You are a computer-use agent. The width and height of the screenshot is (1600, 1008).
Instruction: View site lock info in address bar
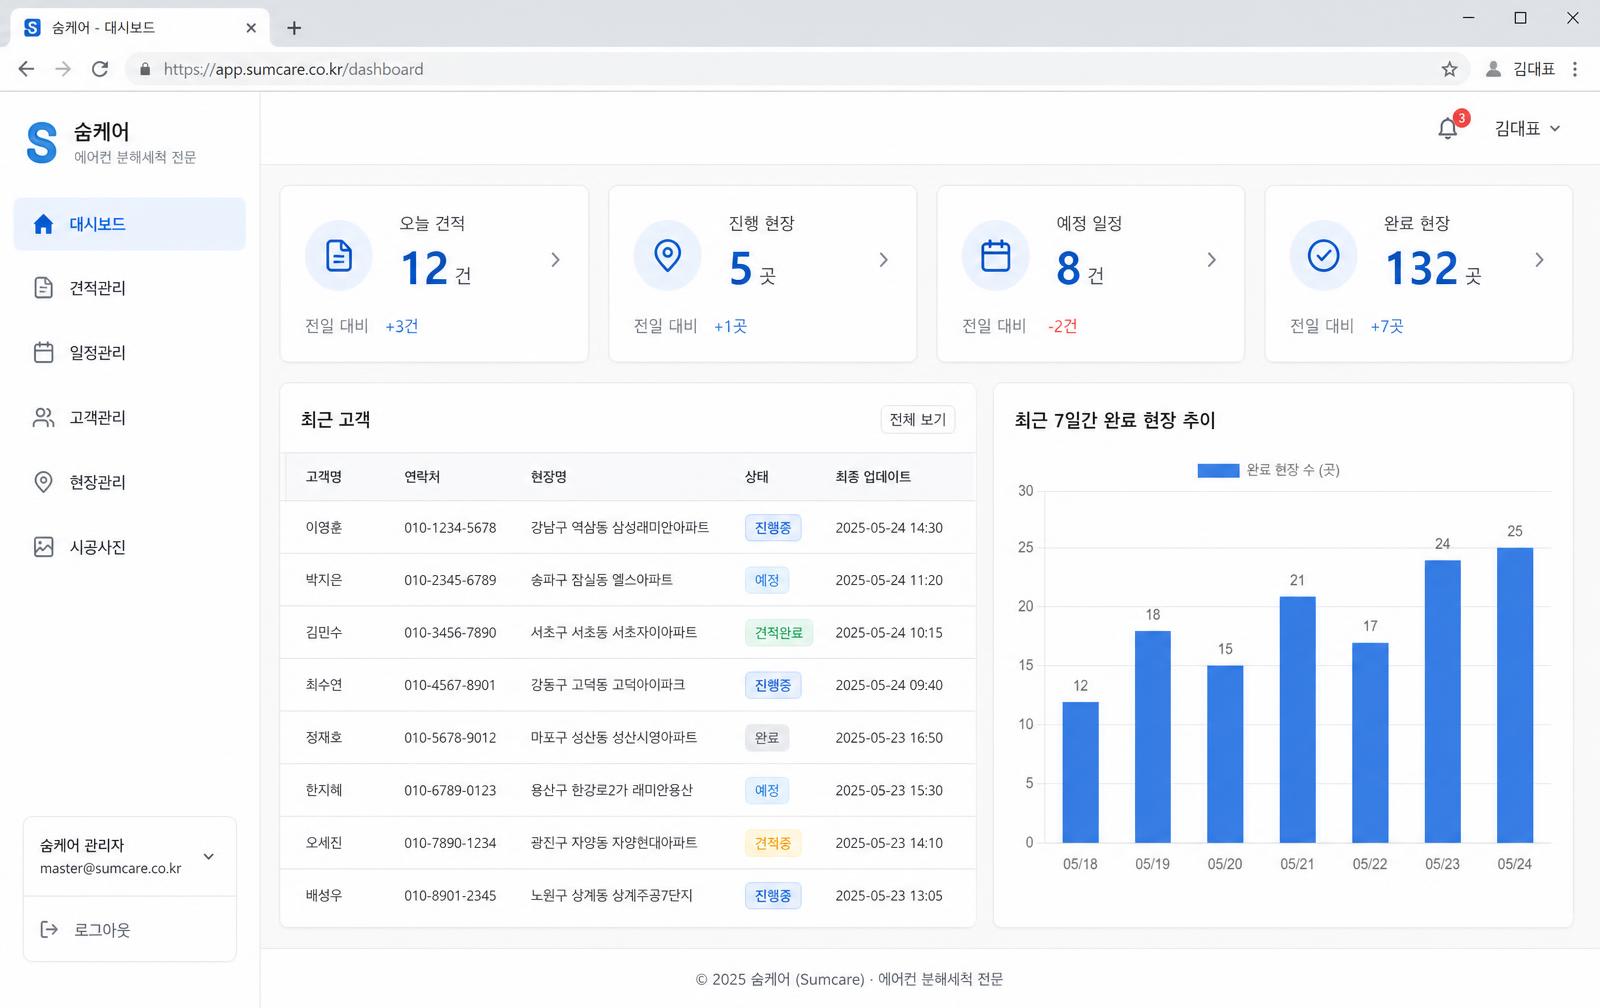[x=145, y=69]
